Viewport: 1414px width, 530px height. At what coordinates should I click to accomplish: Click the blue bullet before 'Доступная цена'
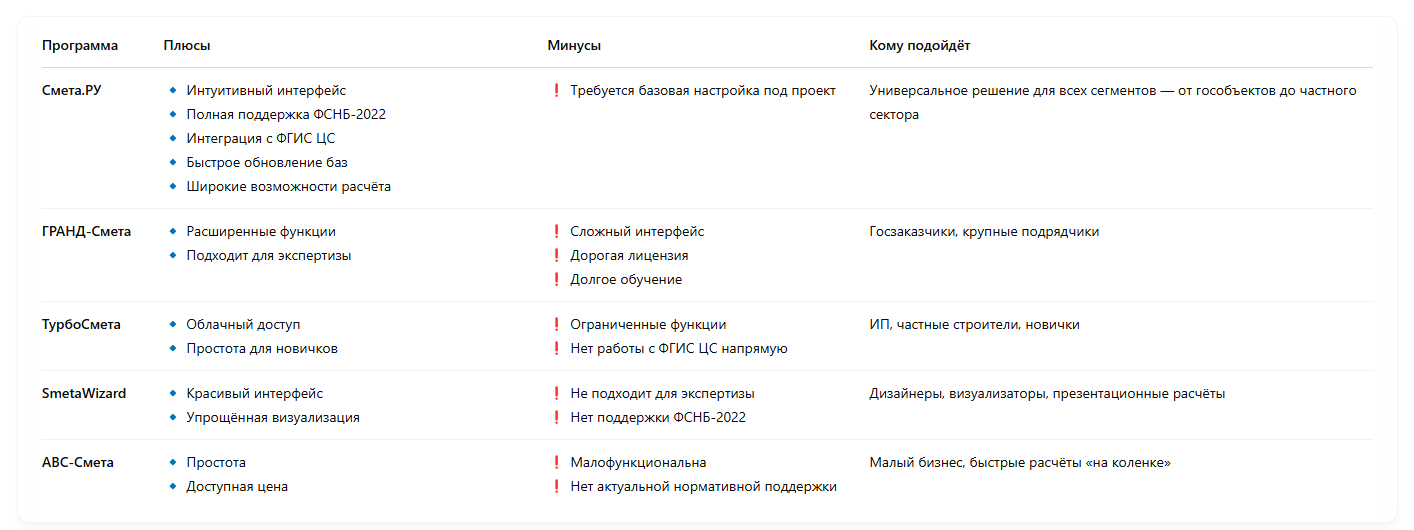pyautogui.click(x=173, y=486)
